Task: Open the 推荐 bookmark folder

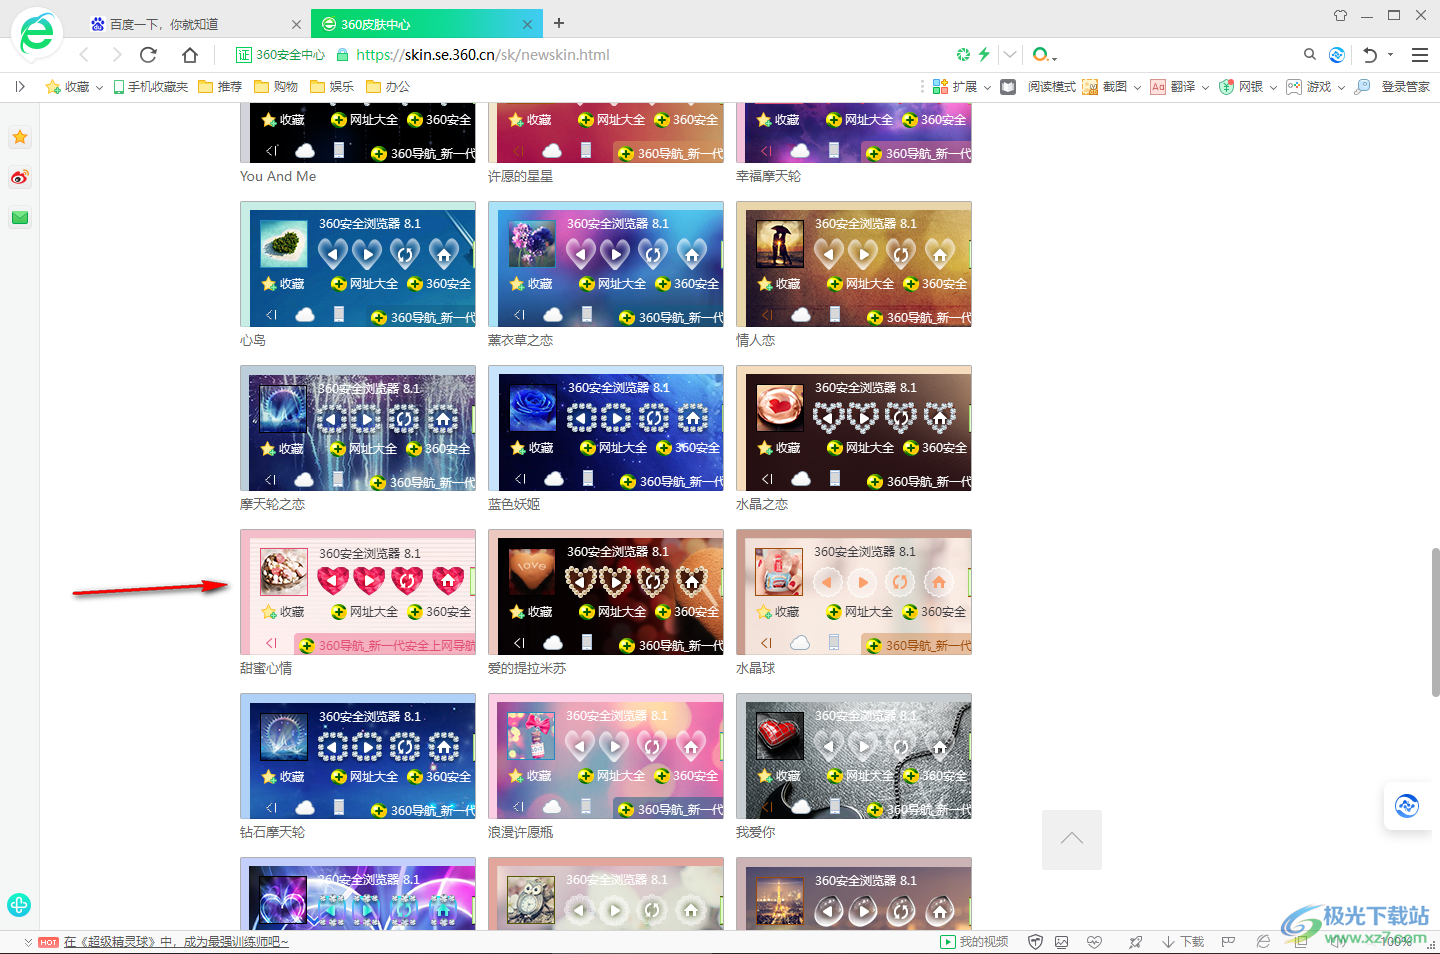Action: pyautogui.click(x=220, y=87)
